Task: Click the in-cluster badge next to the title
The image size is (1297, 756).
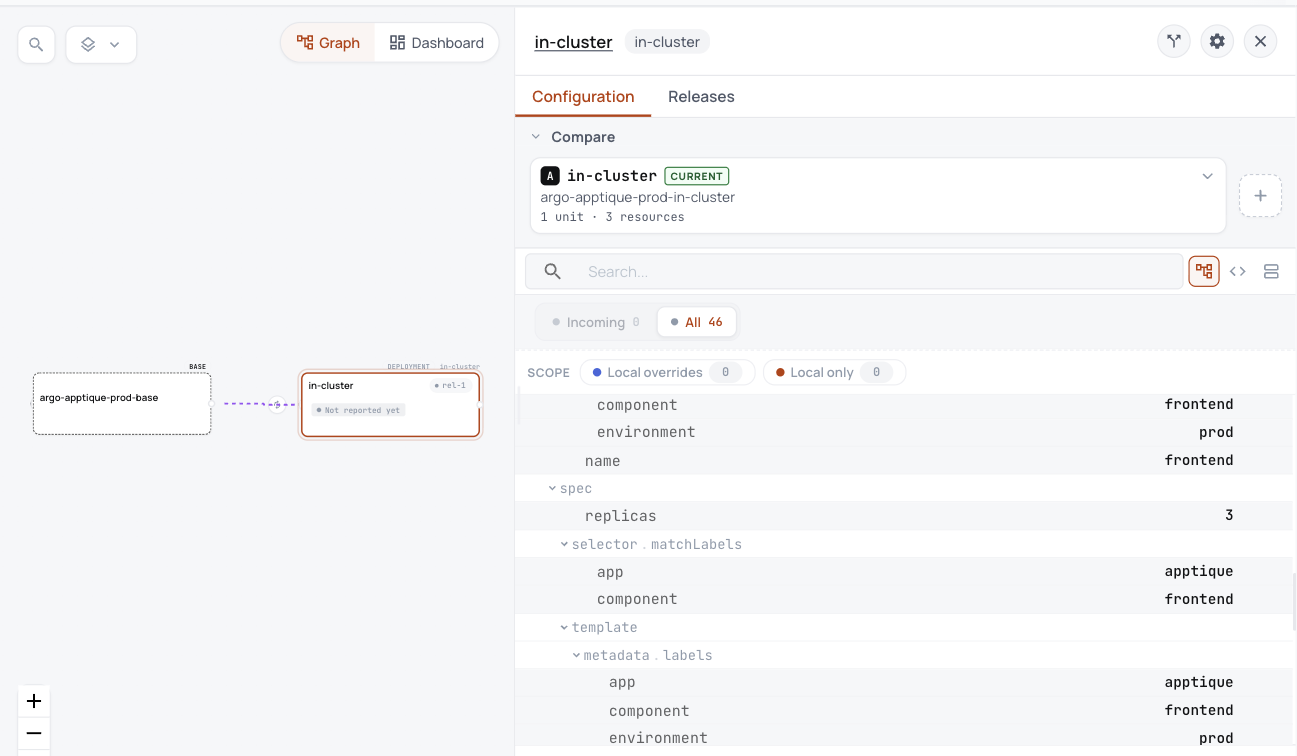Action: (x=667, y=42)
